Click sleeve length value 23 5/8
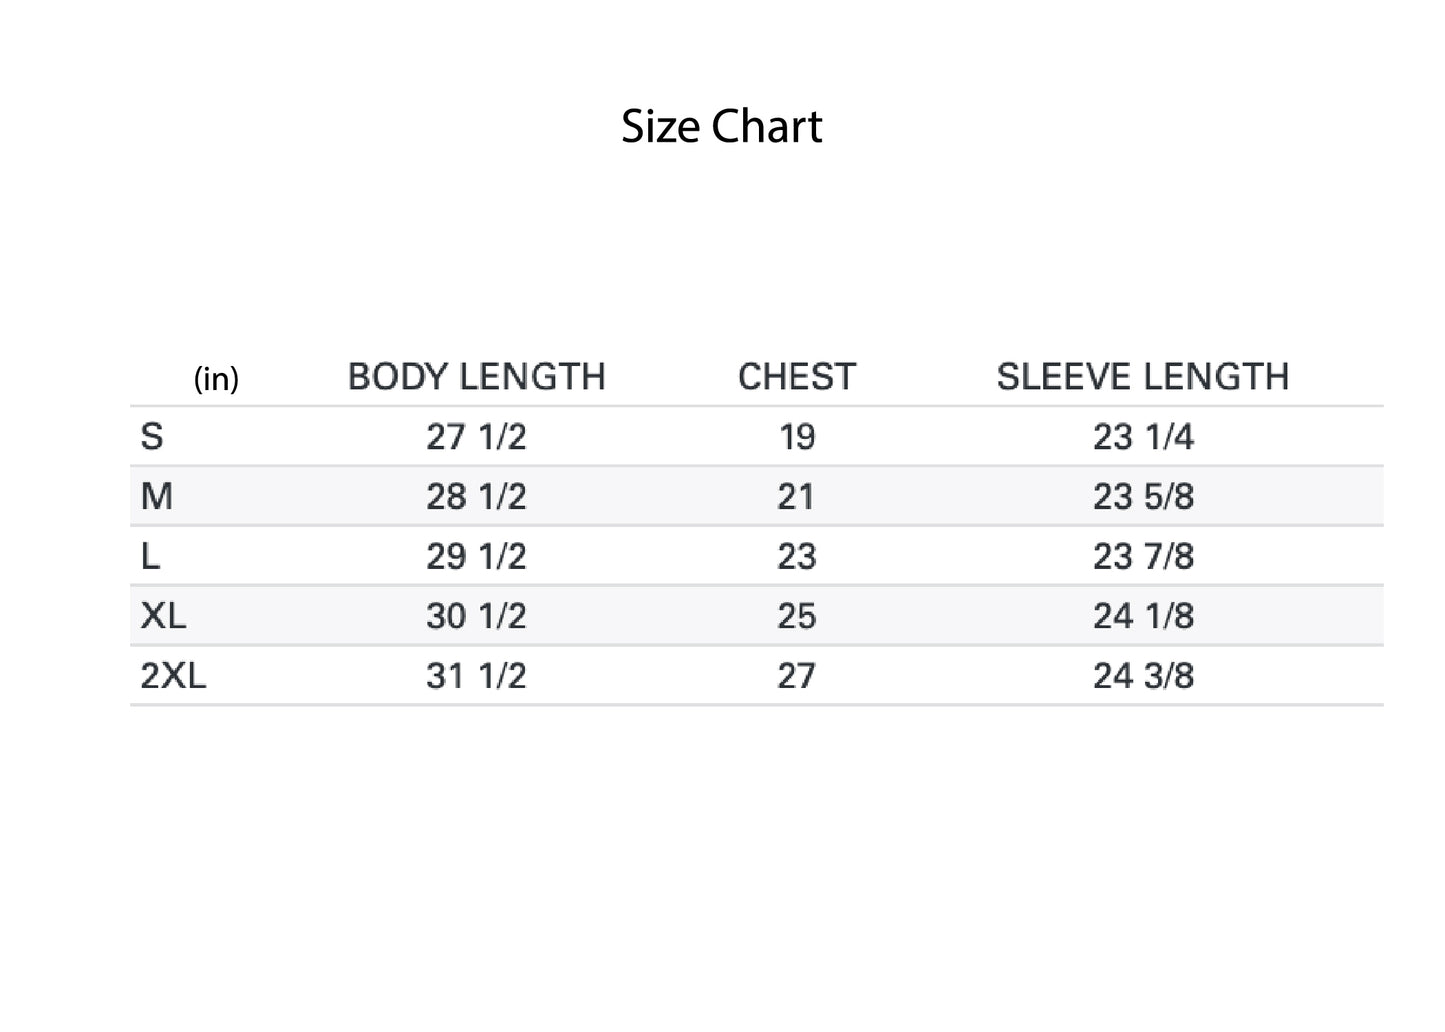 click(x=1143, y=496)
